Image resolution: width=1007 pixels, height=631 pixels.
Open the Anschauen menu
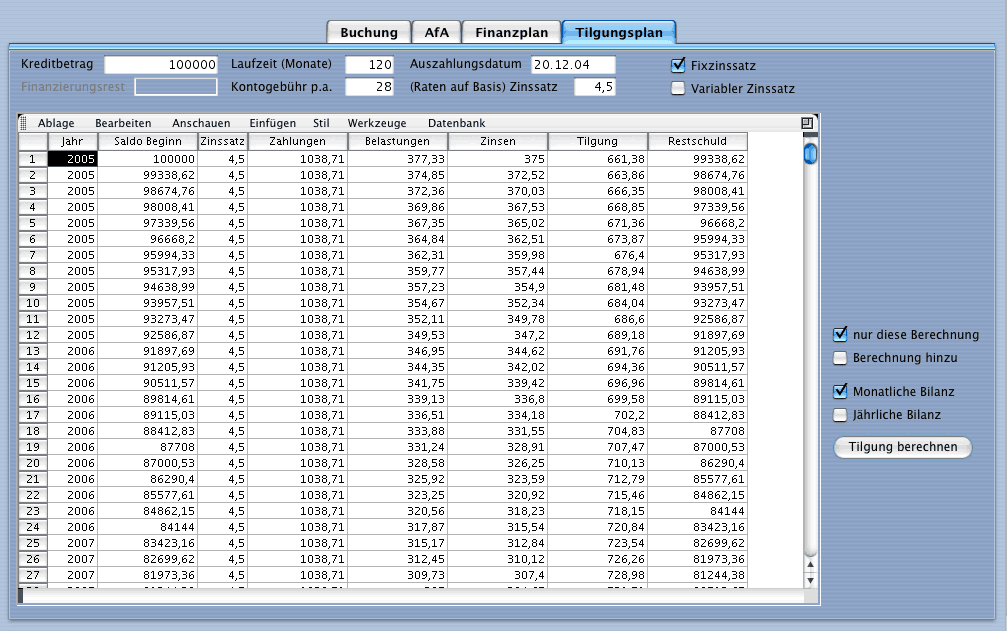(201, 123)
